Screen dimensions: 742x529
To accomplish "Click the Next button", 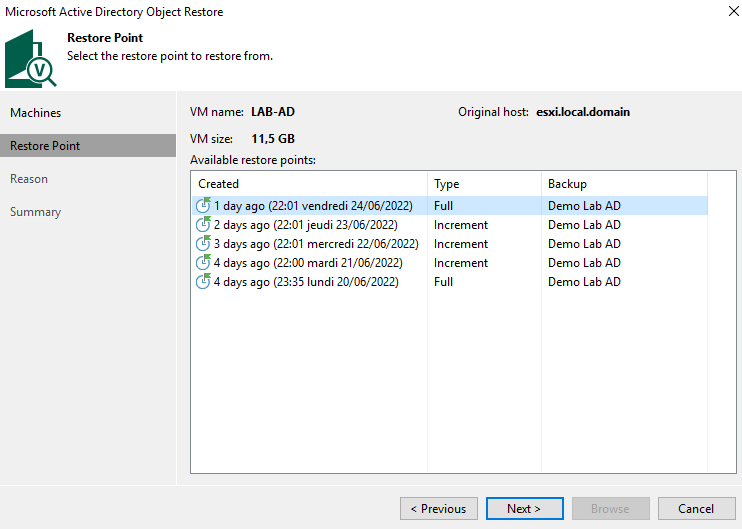I will pos(524,509).
